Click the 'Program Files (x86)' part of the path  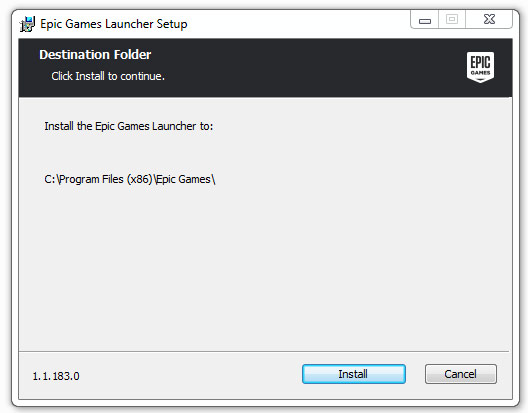coord(106,179)
